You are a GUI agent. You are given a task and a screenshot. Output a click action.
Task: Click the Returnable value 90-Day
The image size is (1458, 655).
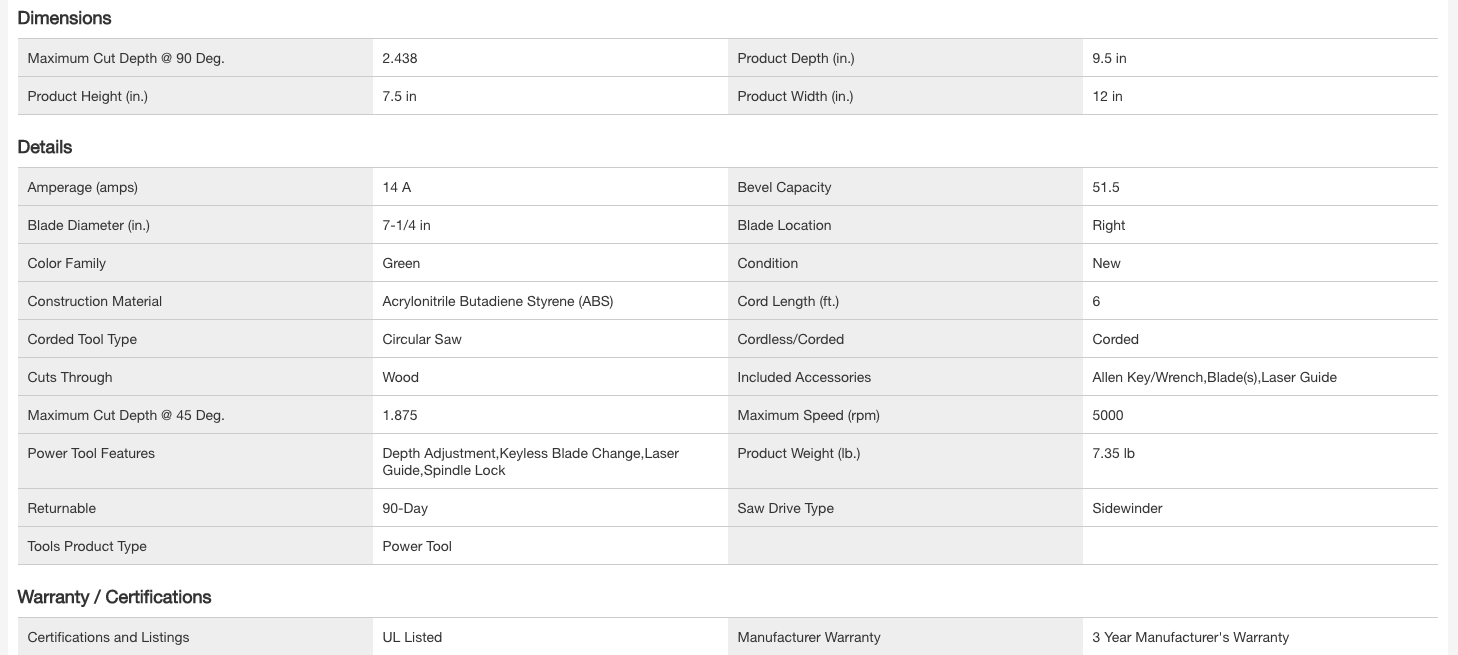pyautogui.click(x=405, y=508)
